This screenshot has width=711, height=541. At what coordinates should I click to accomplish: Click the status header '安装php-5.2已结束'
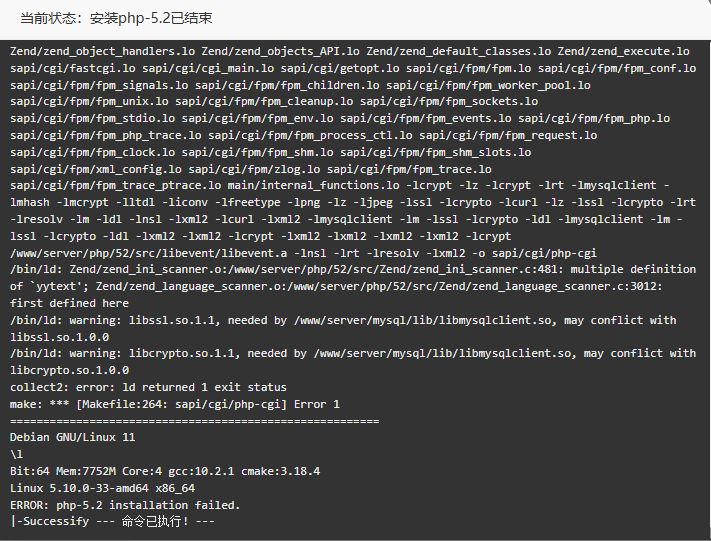click(x=151, y=18)
